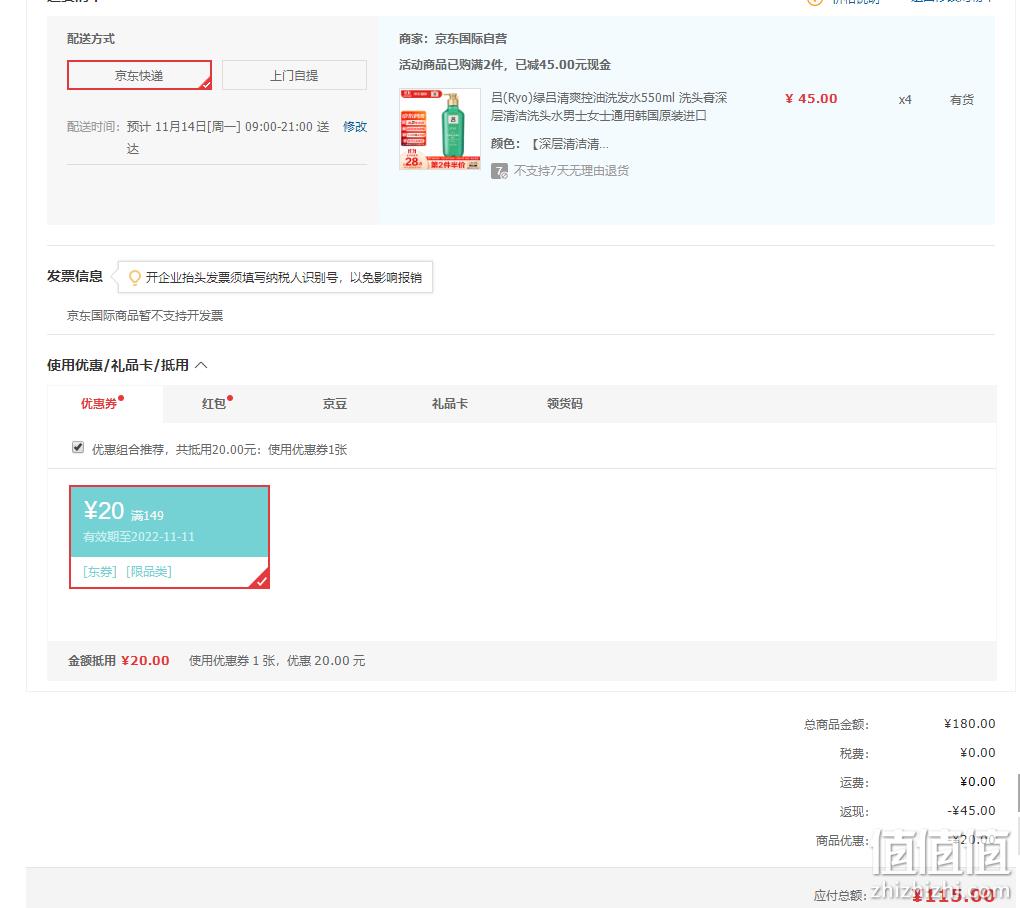The height and width of the screenshot is (908, 1020).
Task: Choose 上门自提 pickup option
Action: coord(294,75)
